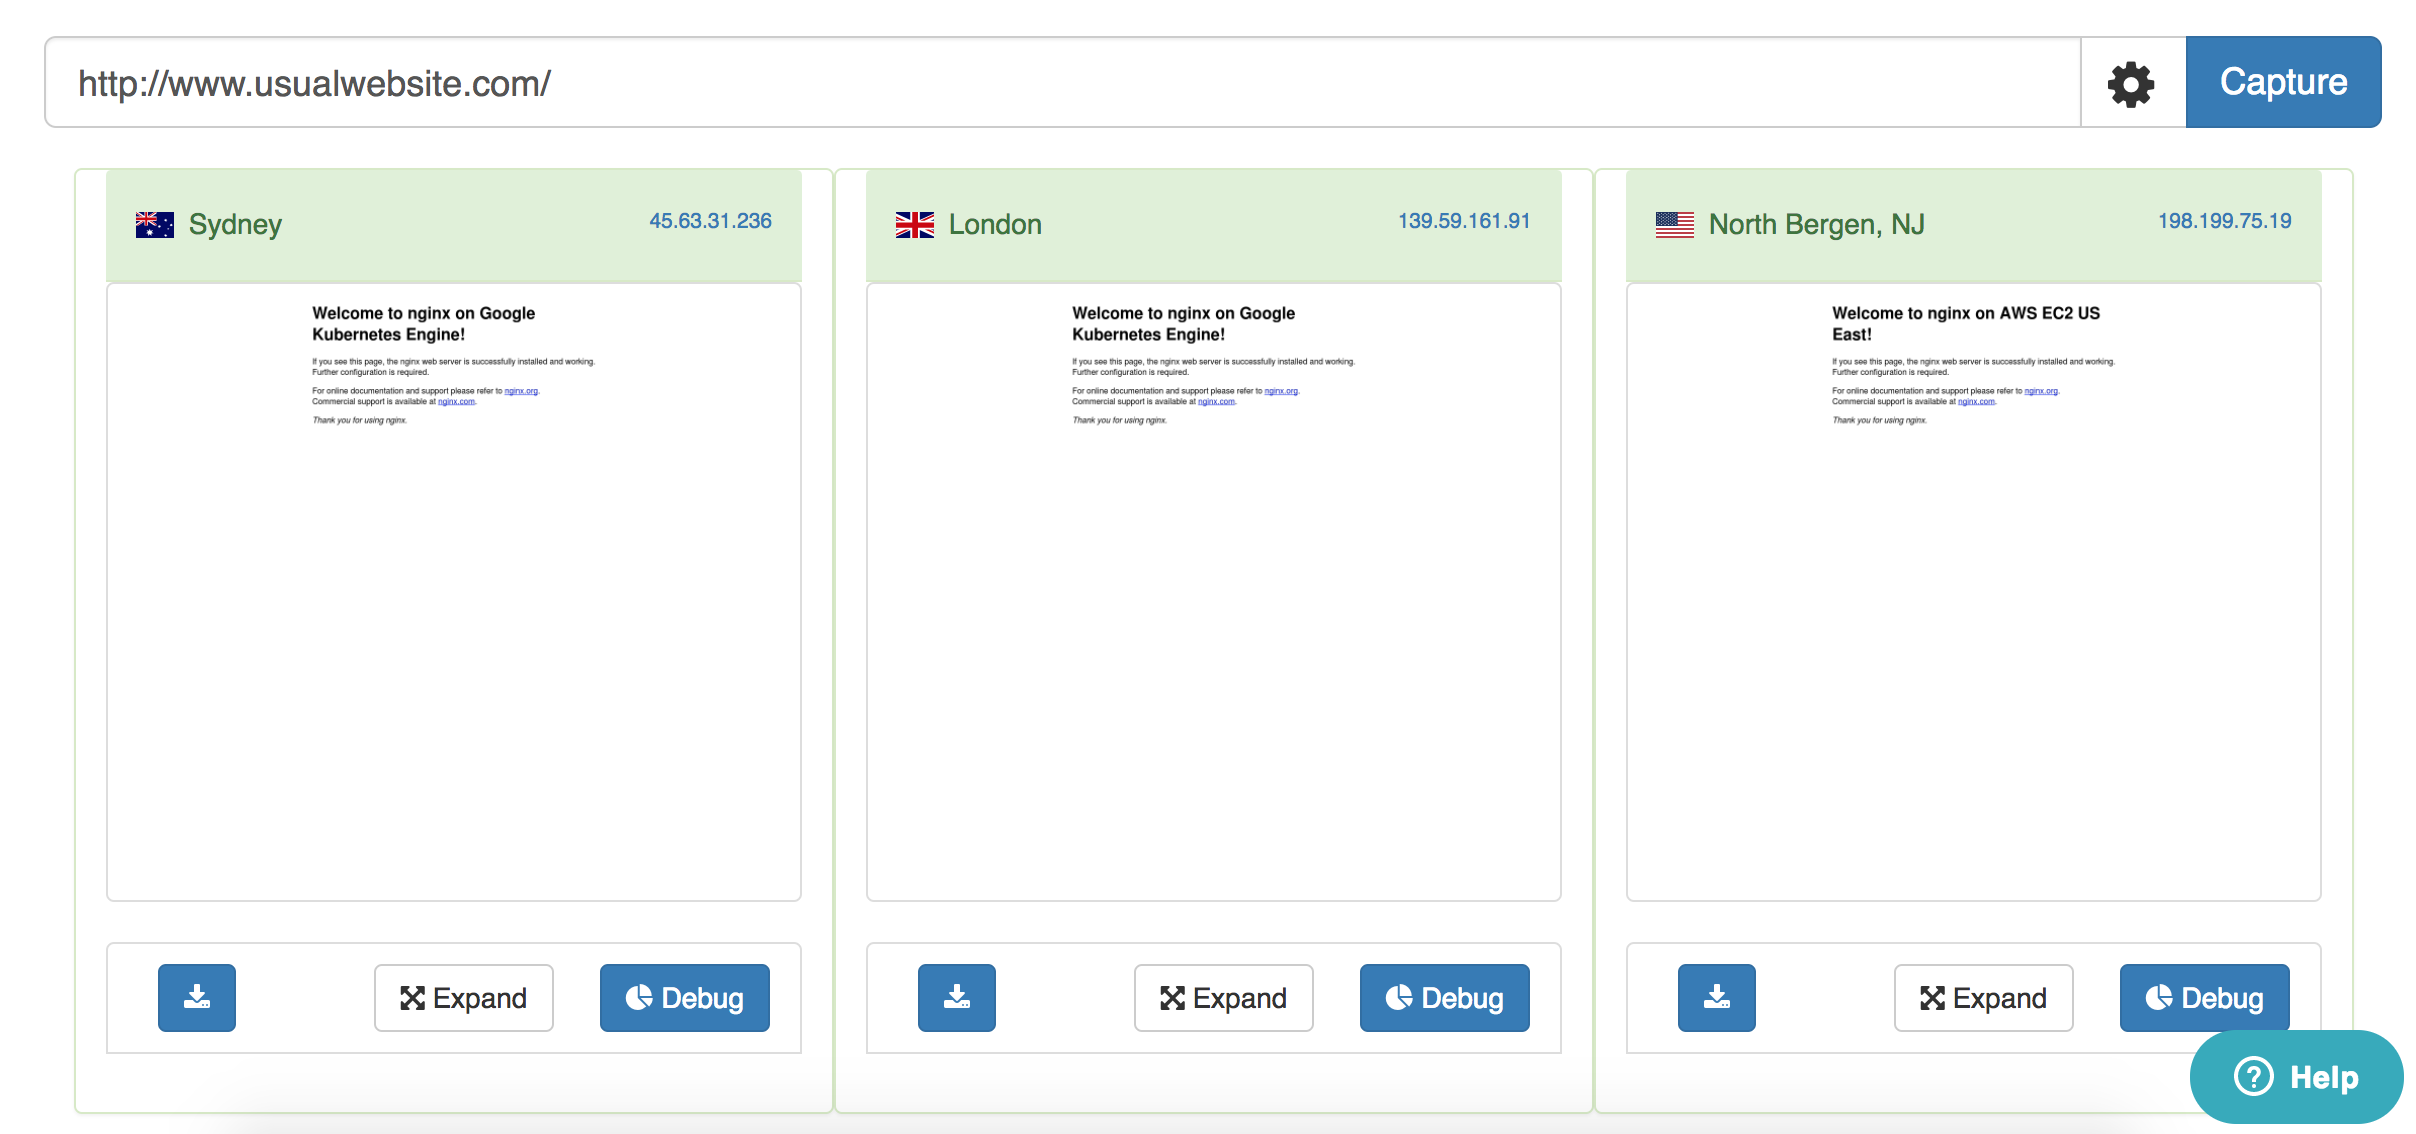Click IP address 139.59.161.91
Screen dimensions: 2416x1134
click(x=1464, y=221)
